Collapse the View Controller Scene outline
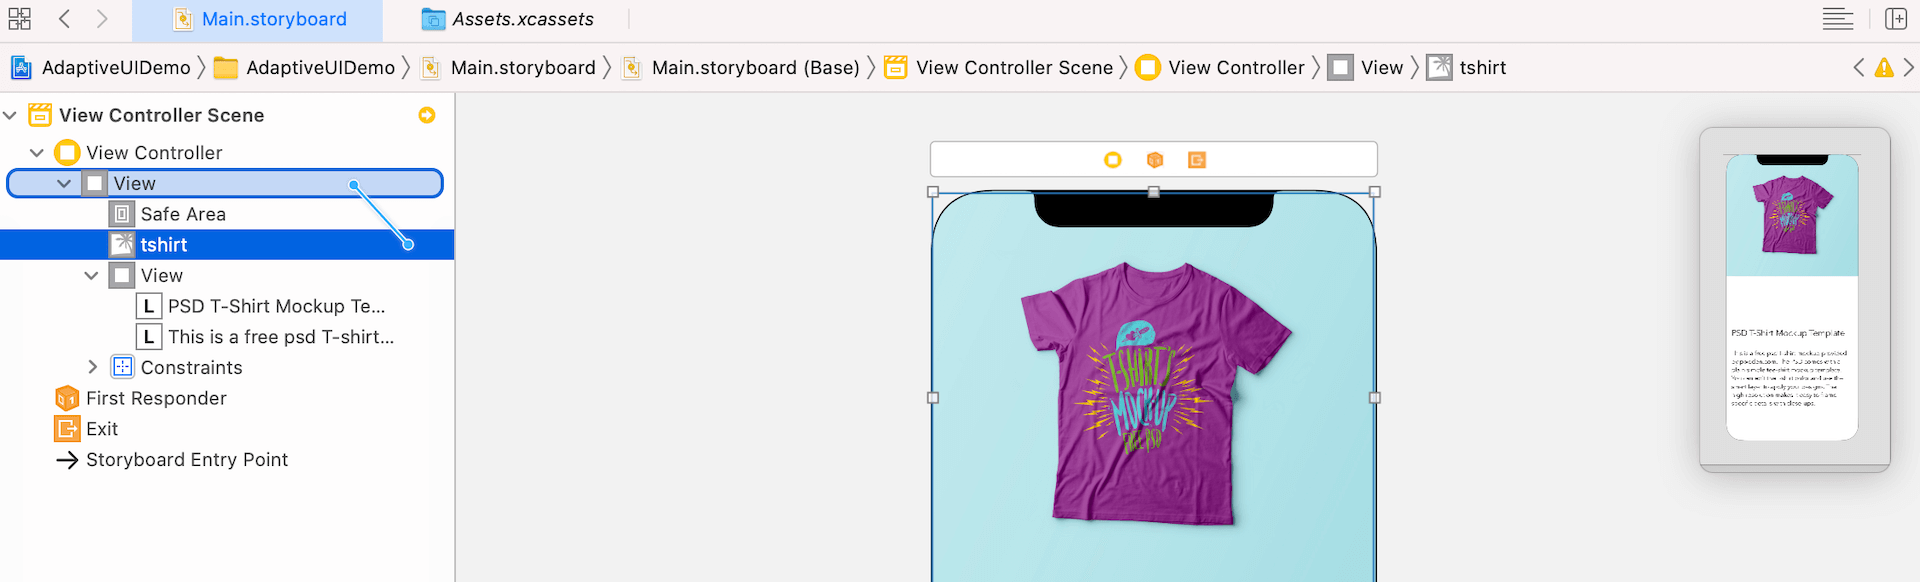This screenshot has height=582, width=1920. point(11,115)
